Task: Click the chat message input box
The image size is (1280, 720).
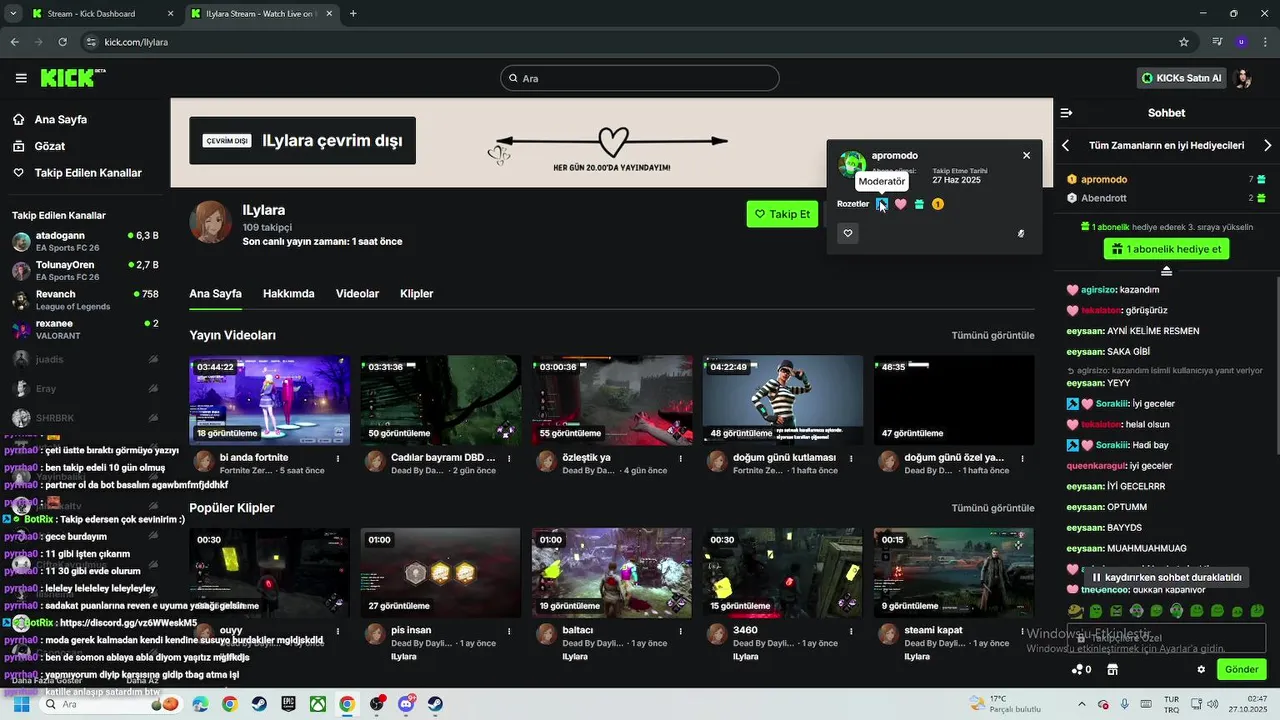Action: (x=1166, y=638)
